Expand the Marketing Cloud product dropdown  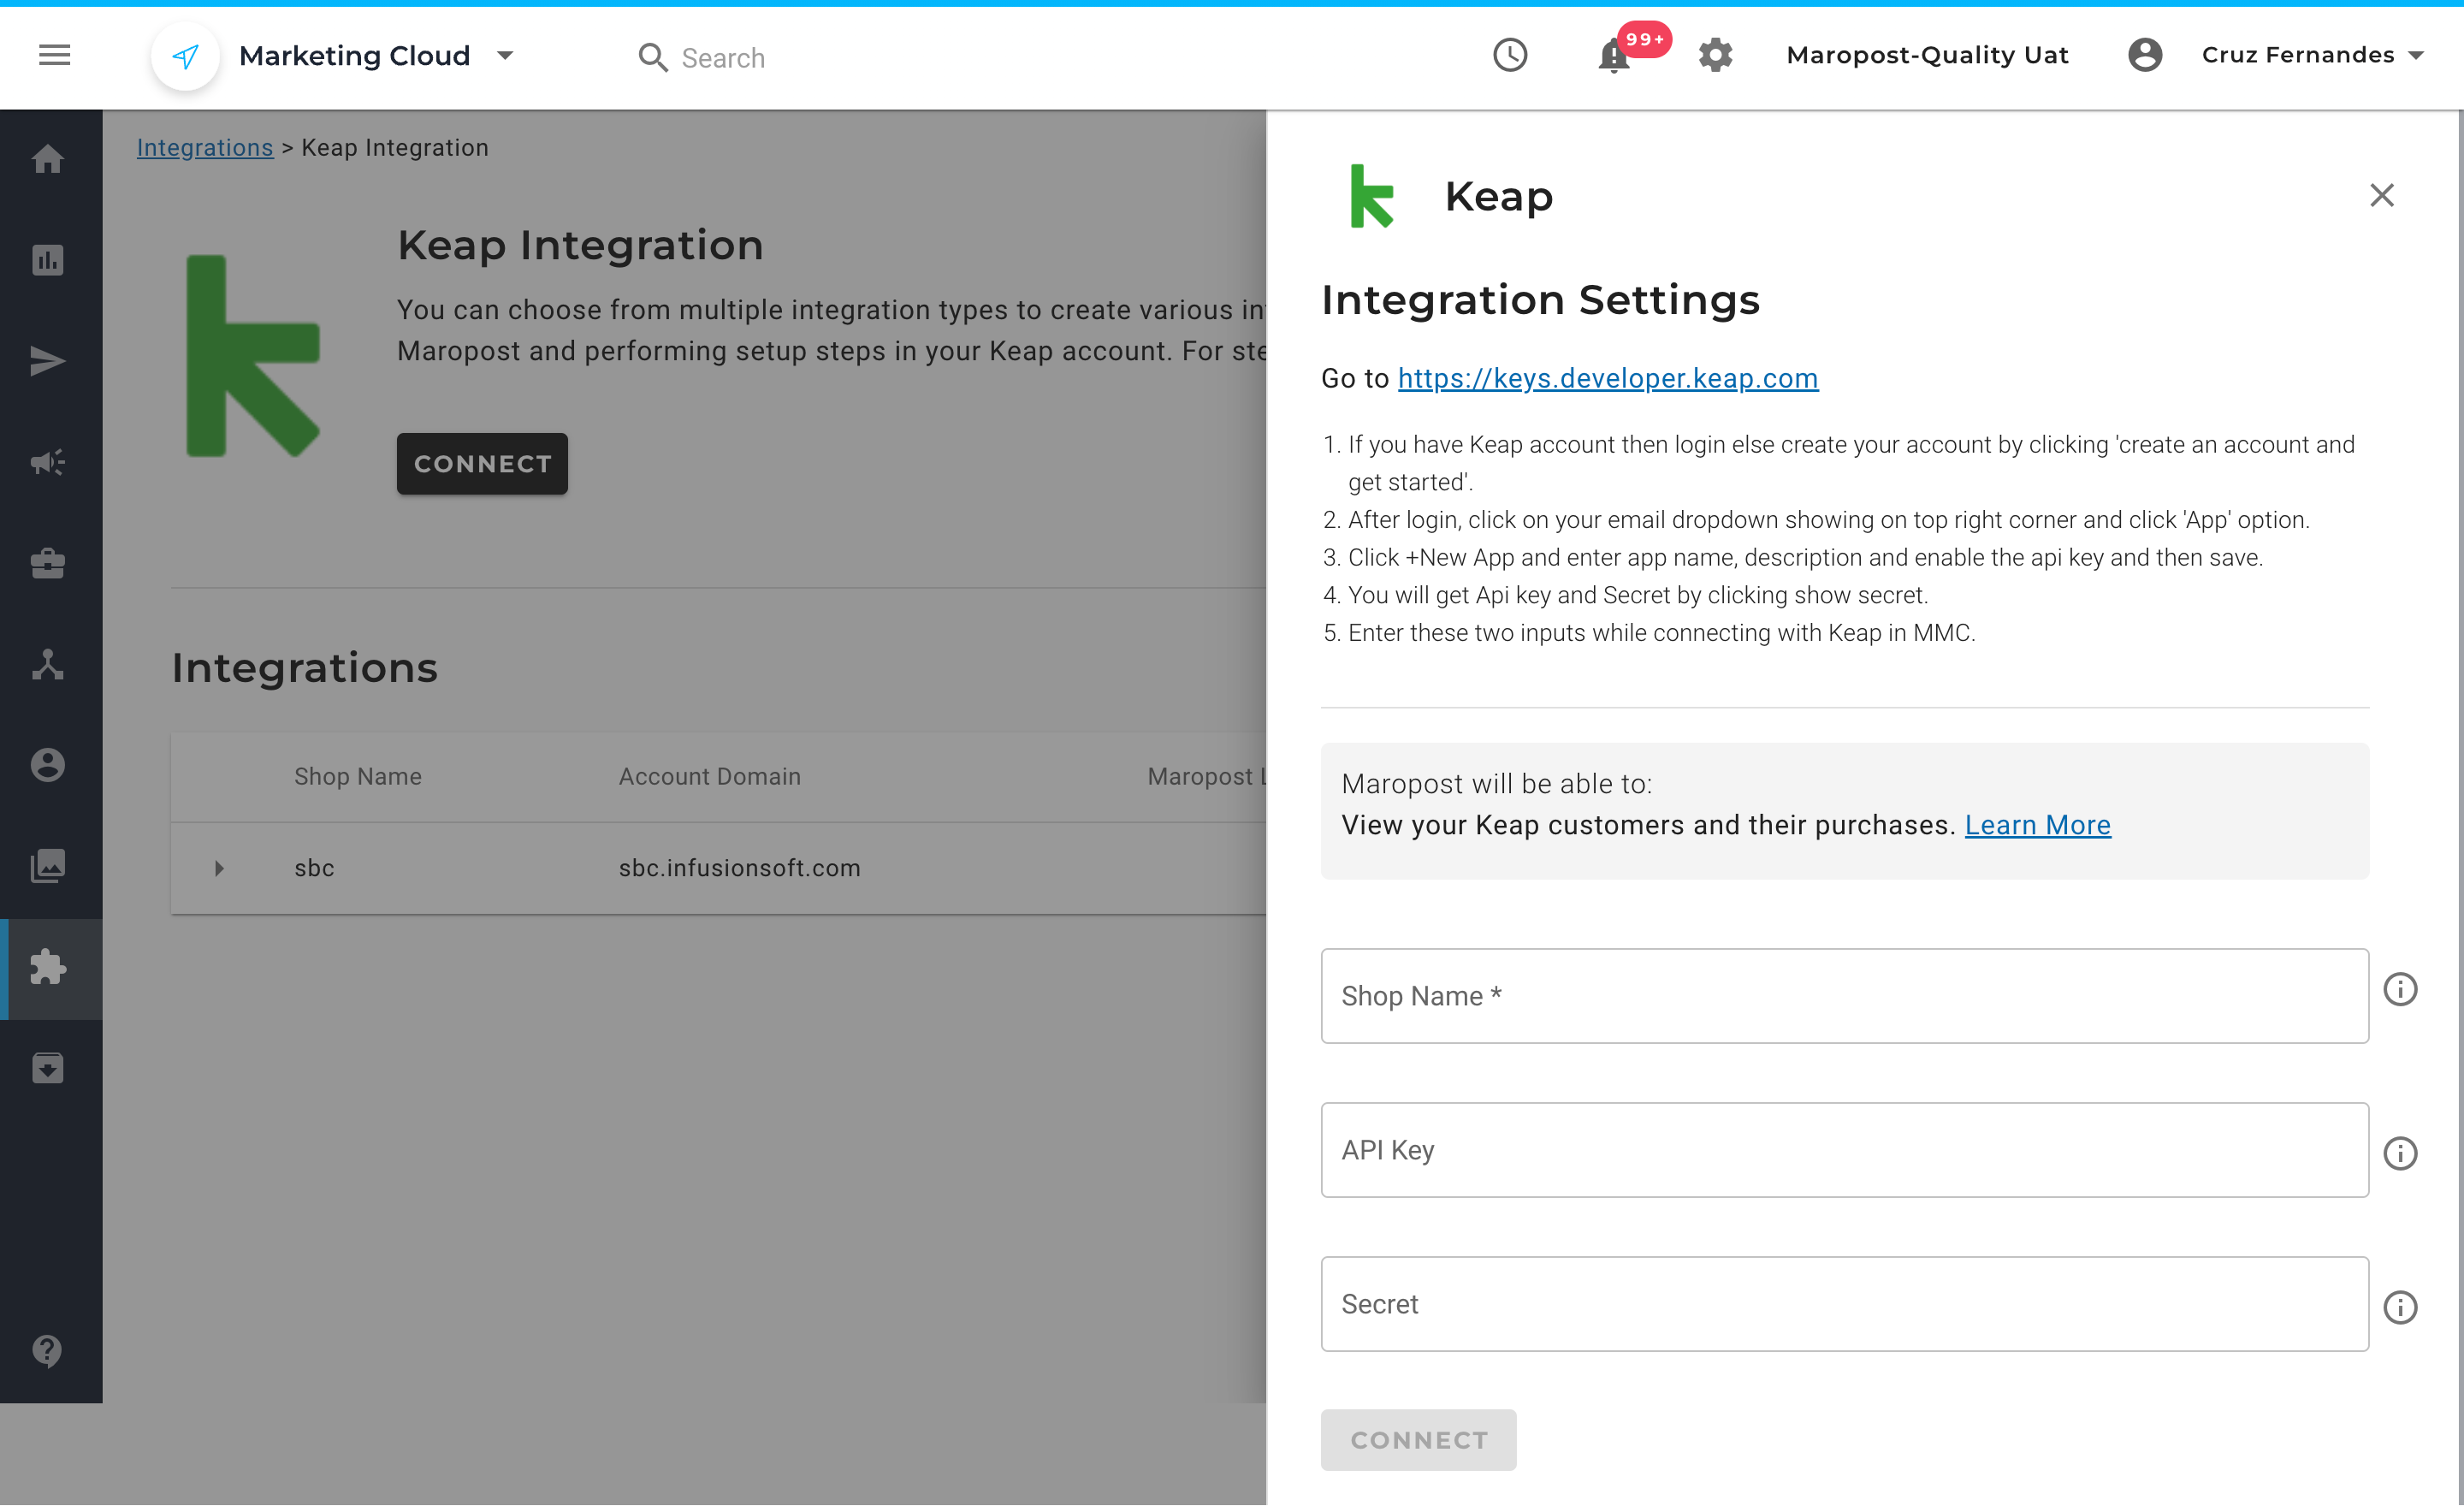pos(505,56)
